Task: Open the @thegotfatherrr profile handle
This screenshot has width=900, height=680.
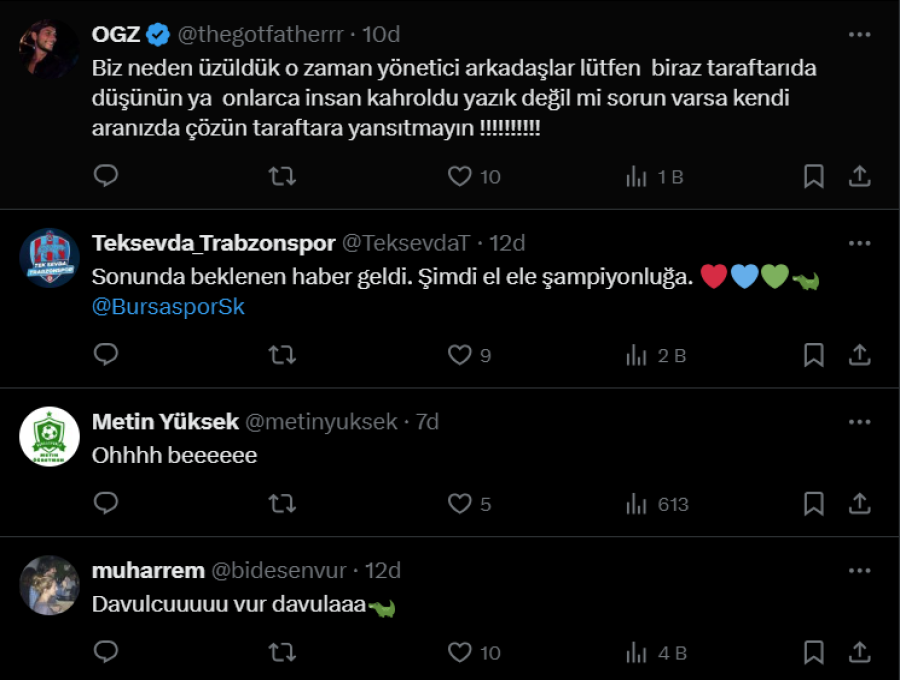Action: (260, 34)
